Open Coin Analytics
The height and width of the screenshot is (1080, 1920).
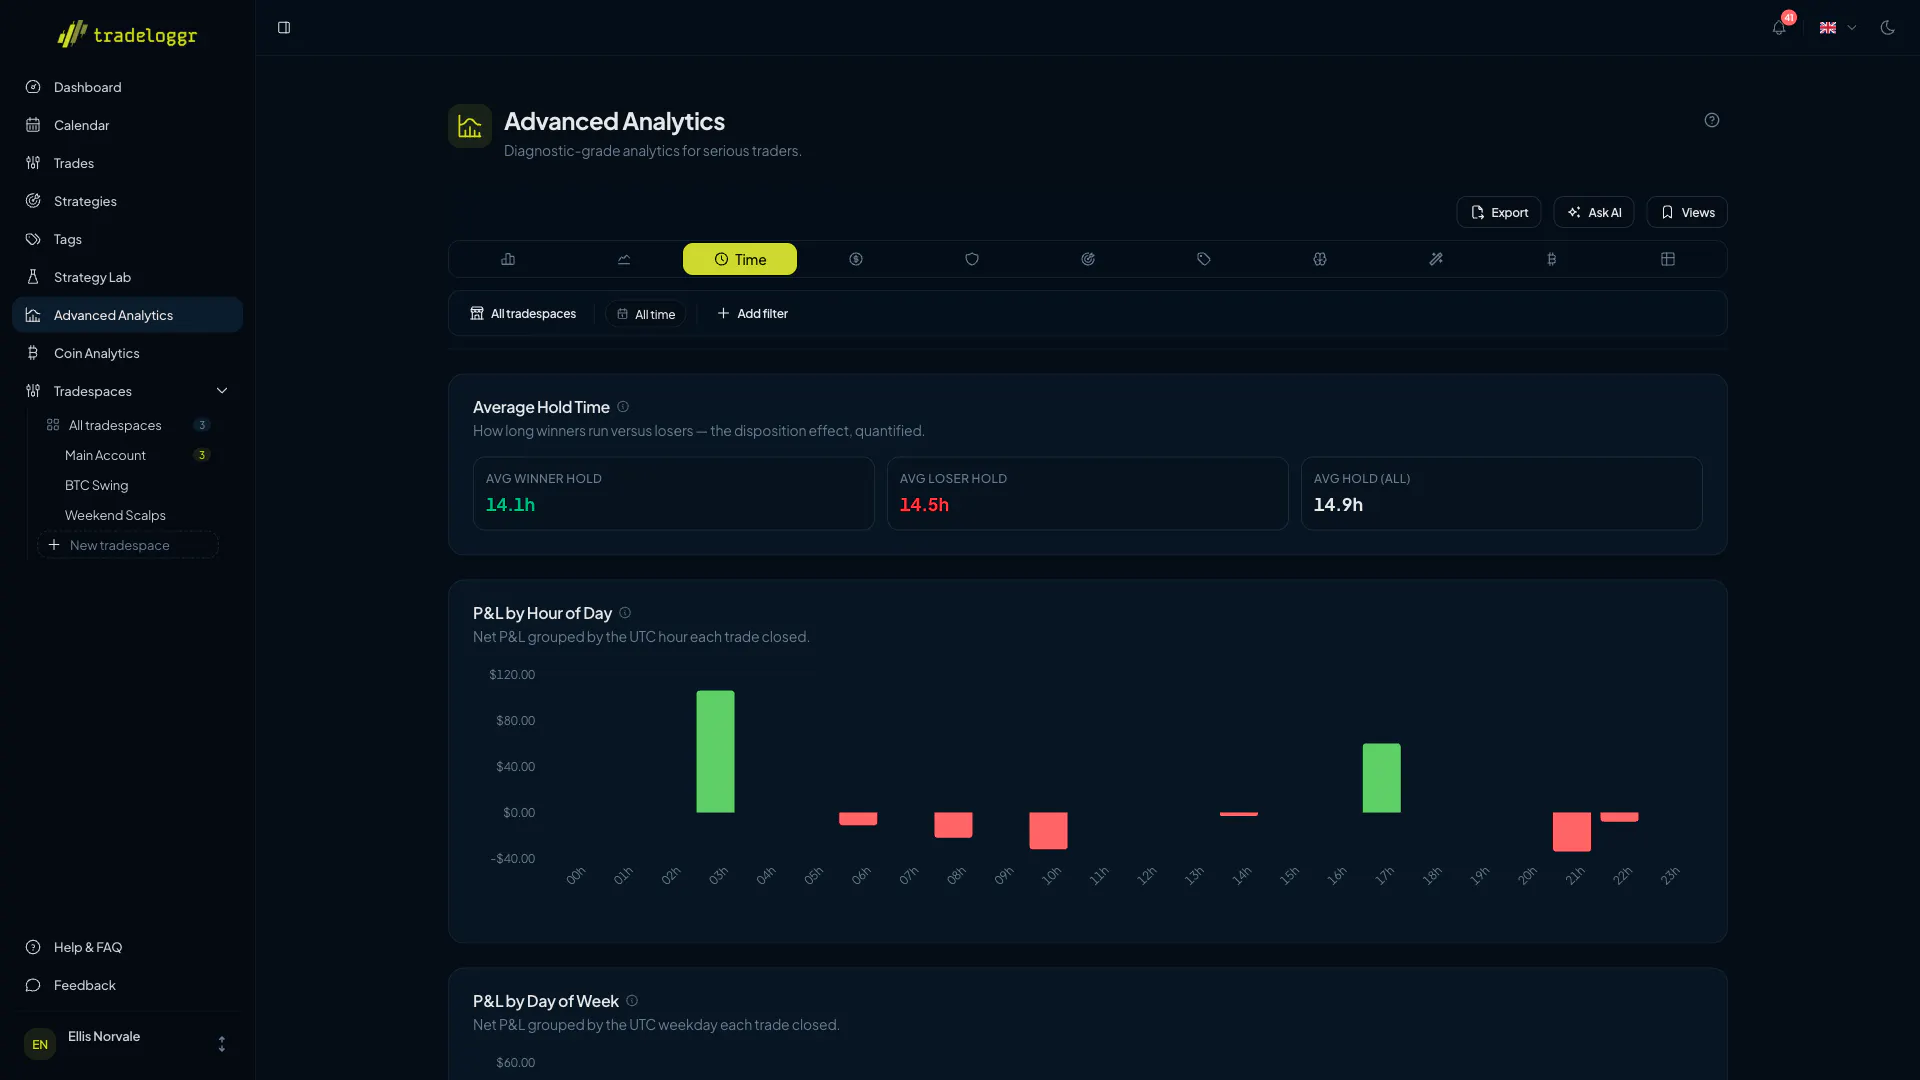pyautogui.click(x=127, y=353)
